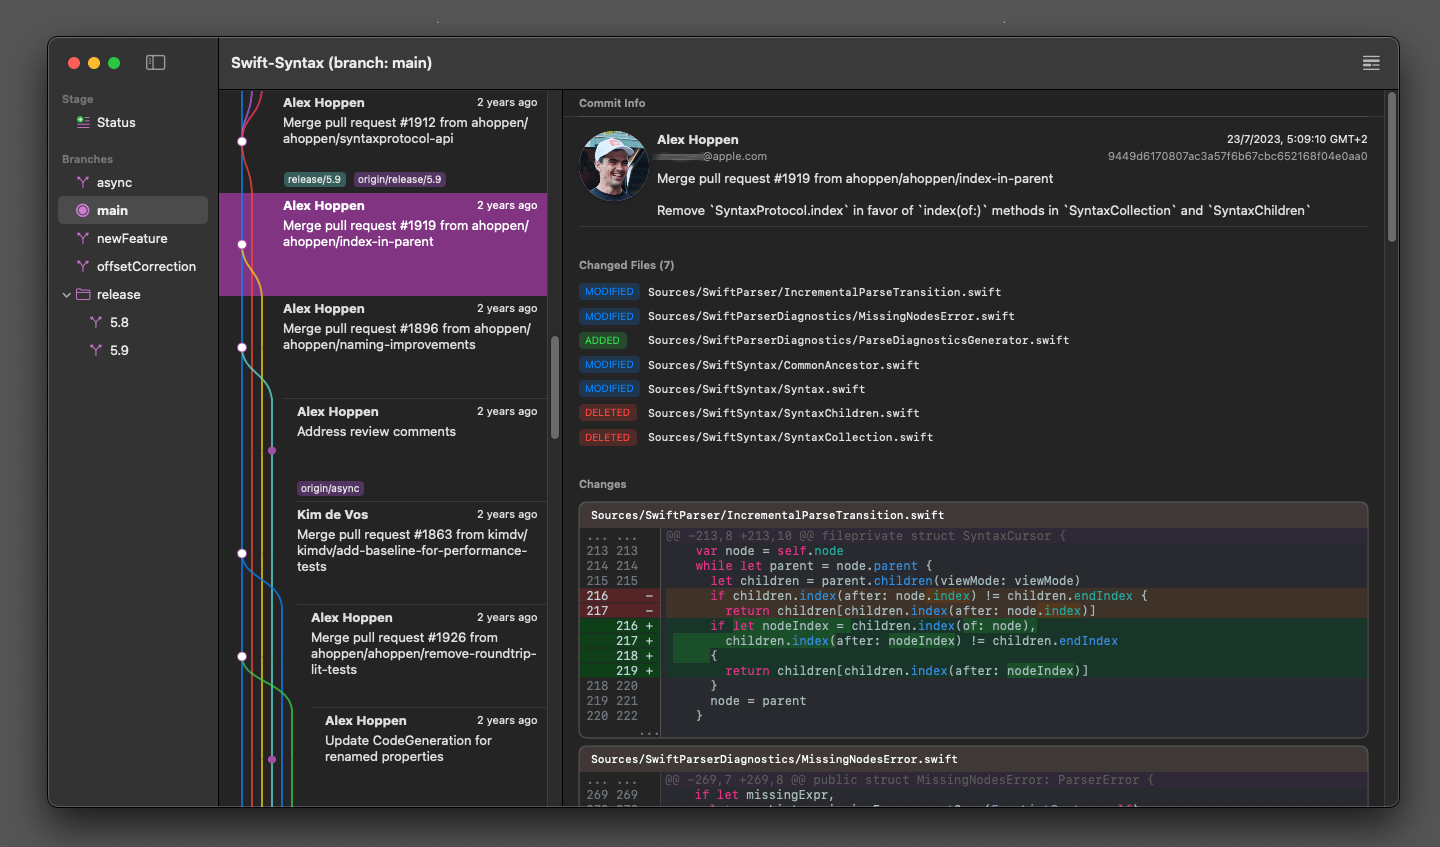The width and height of the screenshot is (1440, 847).
Task: Select the async branch
Action: [x=133, y=182]
